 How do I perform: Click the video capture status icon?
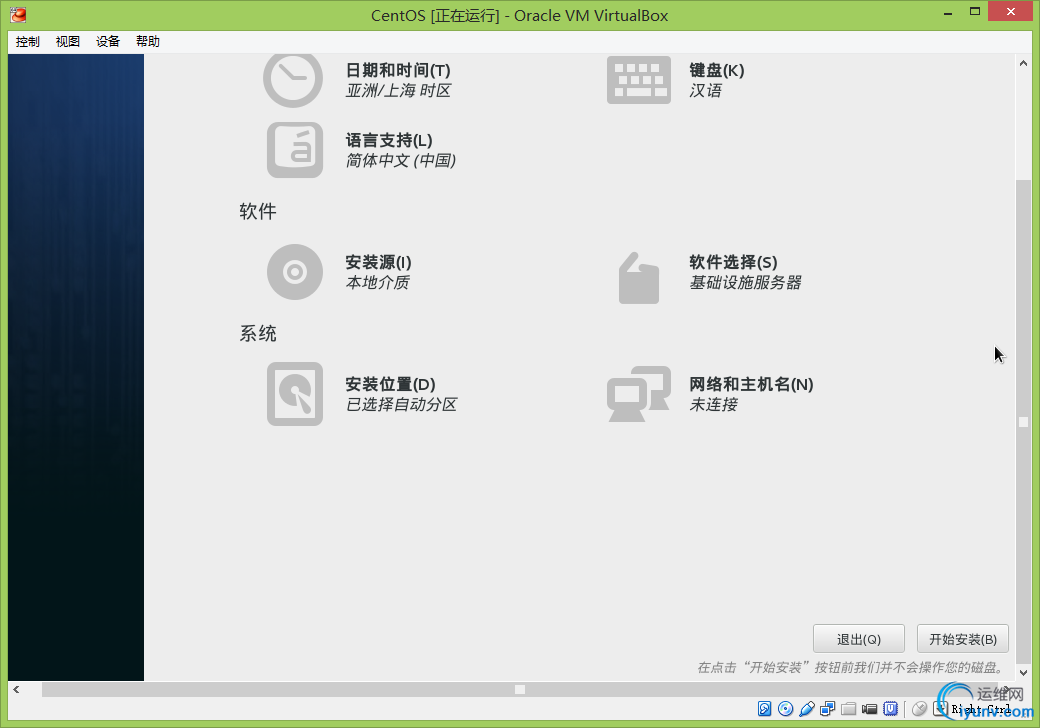pyautogui.click(x=870, y=709)
